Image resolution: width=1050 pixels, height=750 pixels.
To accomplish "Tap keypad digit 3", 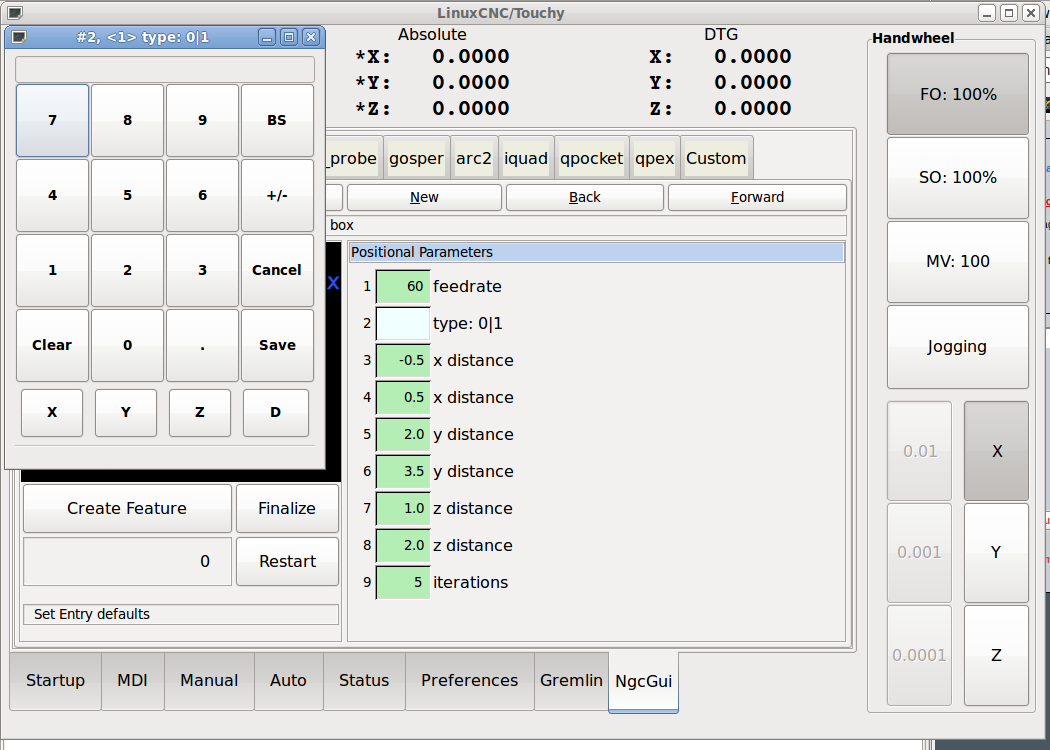I will tap(202, 271).
